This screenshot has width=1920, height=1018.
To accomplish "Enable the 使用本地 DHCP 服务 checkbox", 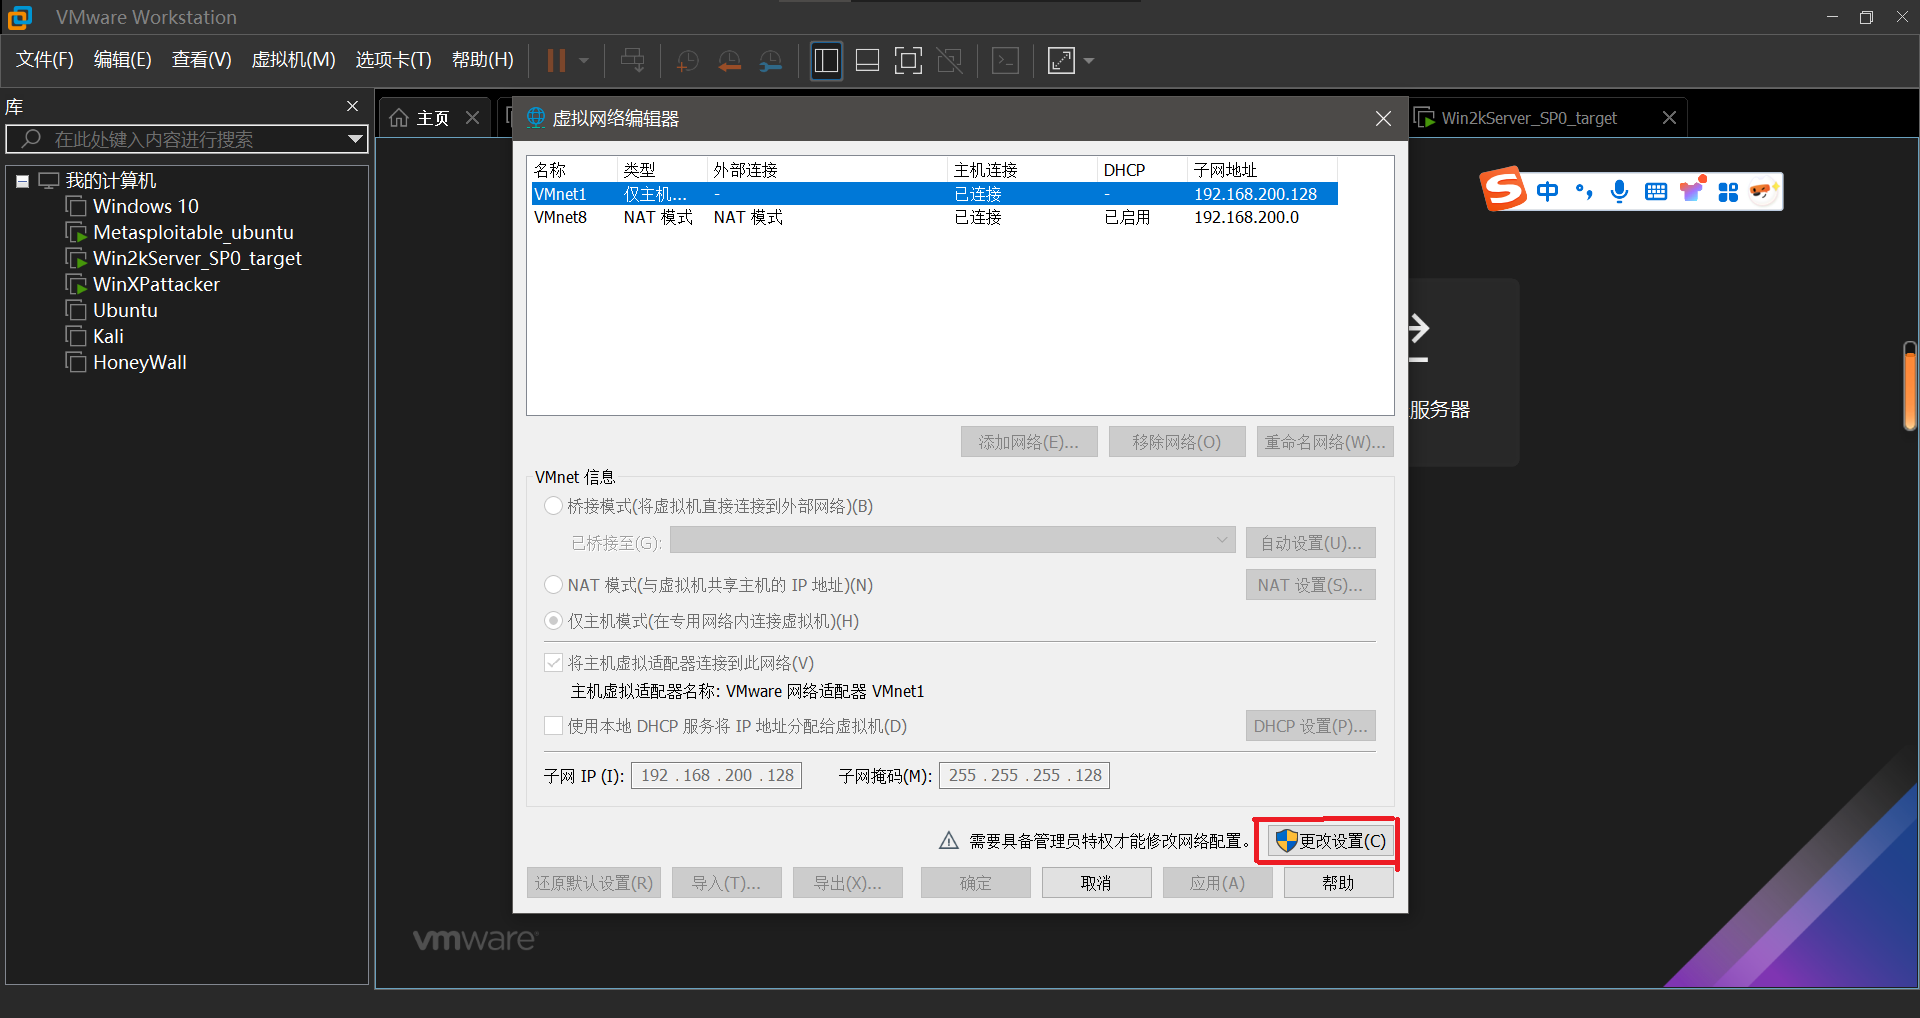I will [x=553, y=725].
